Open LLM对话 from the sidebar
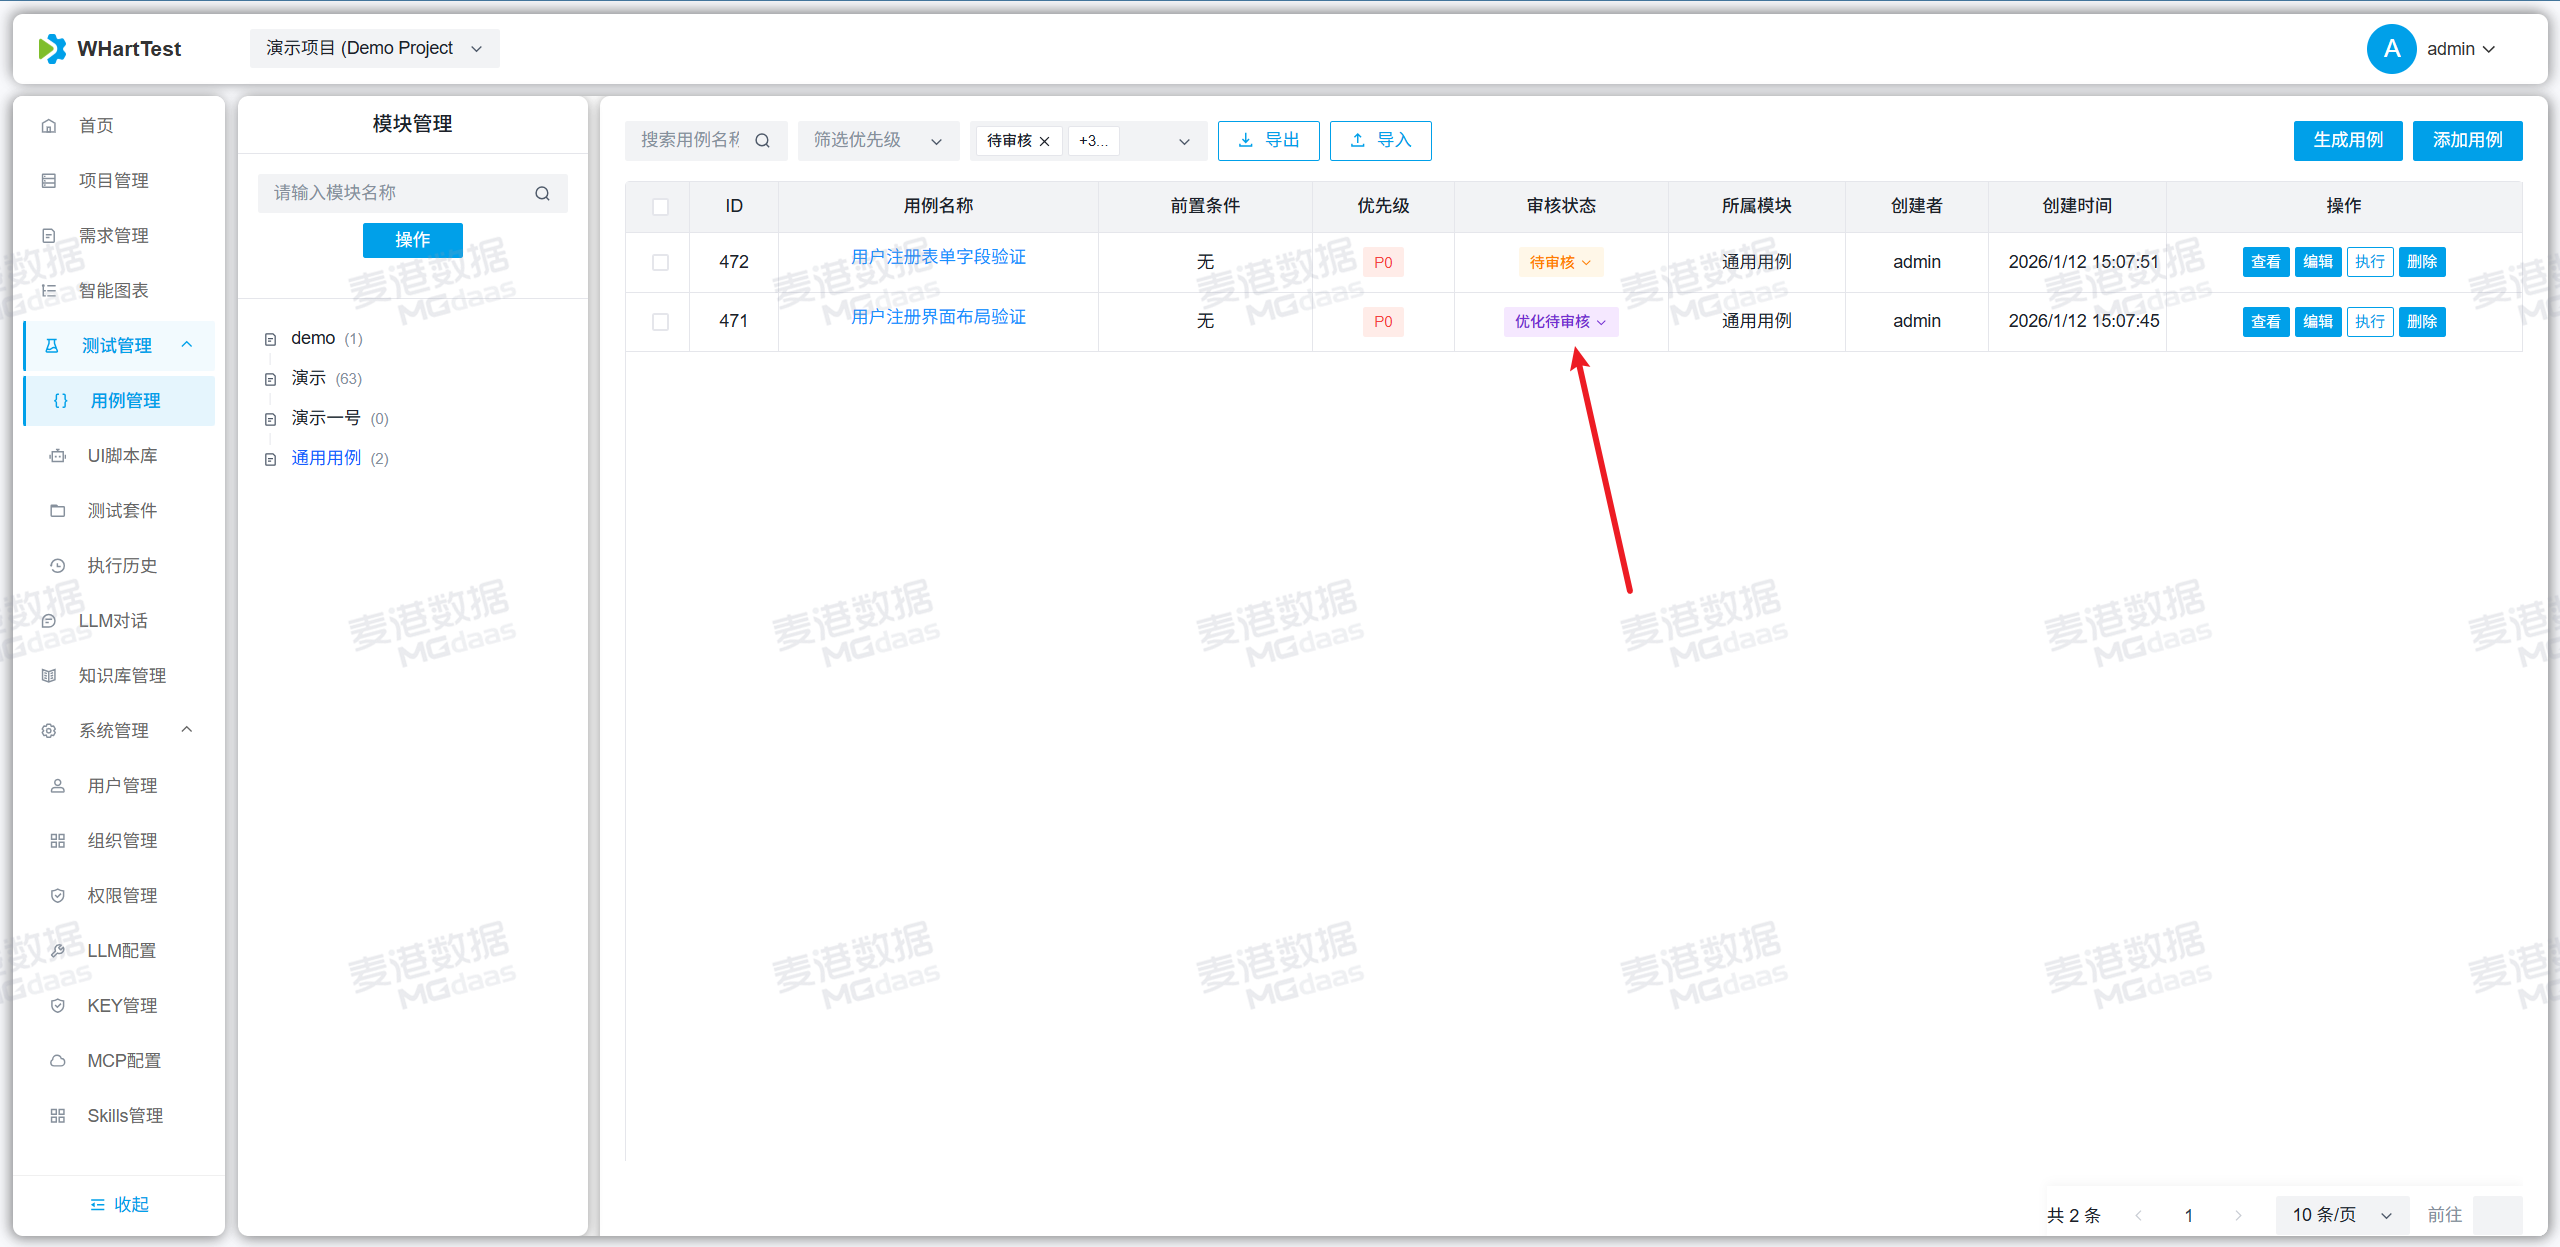This screenshot has height=1247, width=2560. click(x=113, y=621)
